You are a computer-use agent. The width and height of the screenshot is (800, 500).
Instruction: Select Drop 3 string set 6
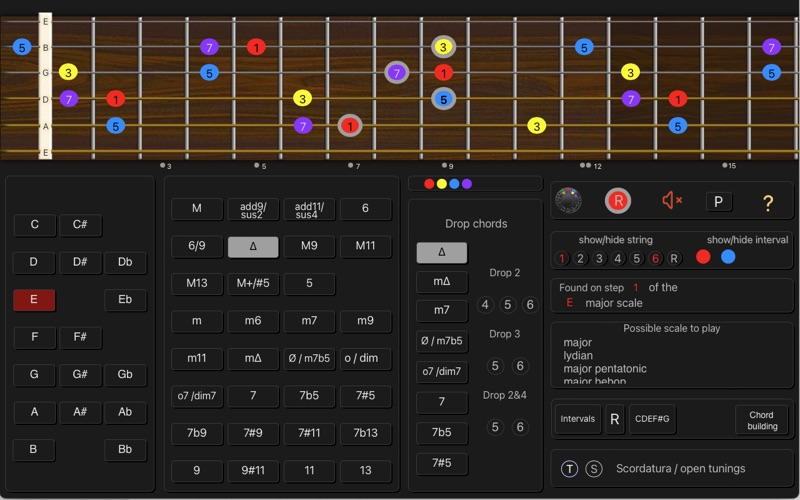coord(520,366)
